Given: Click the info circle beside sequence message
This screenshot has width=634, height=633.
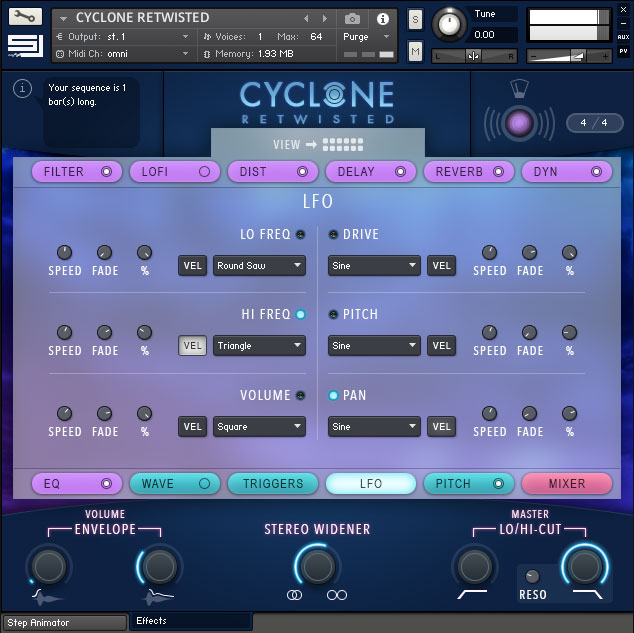Looking at the screenshot, I should 24,90.
